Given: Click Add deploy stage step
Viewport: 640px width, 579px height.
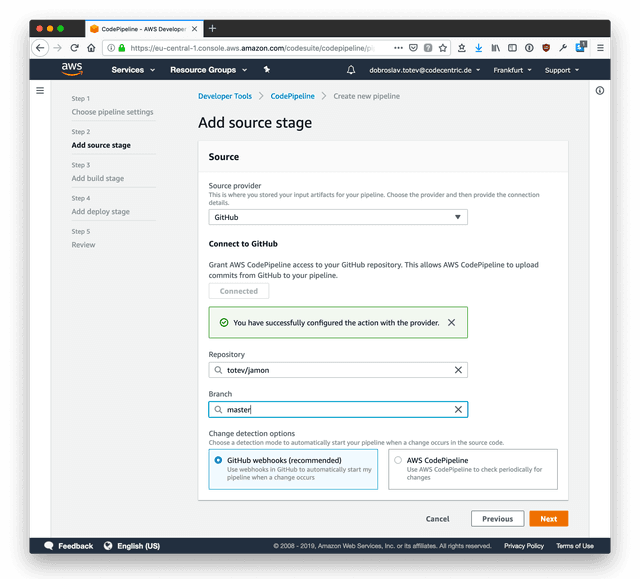Looking at the screenshot, I should coord(100,212).
